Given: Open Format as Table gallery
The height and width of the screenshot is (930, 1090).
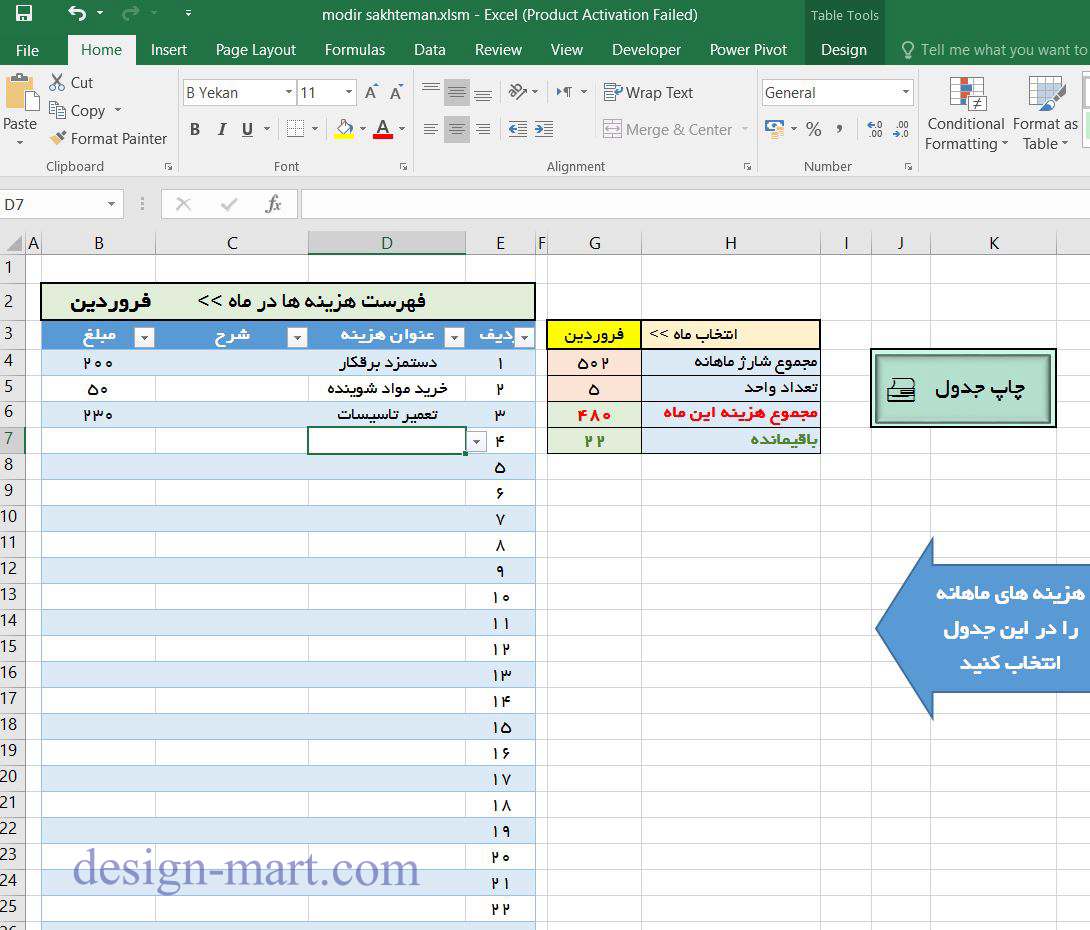Looking at the screenshot, I should click(1045, 114).
